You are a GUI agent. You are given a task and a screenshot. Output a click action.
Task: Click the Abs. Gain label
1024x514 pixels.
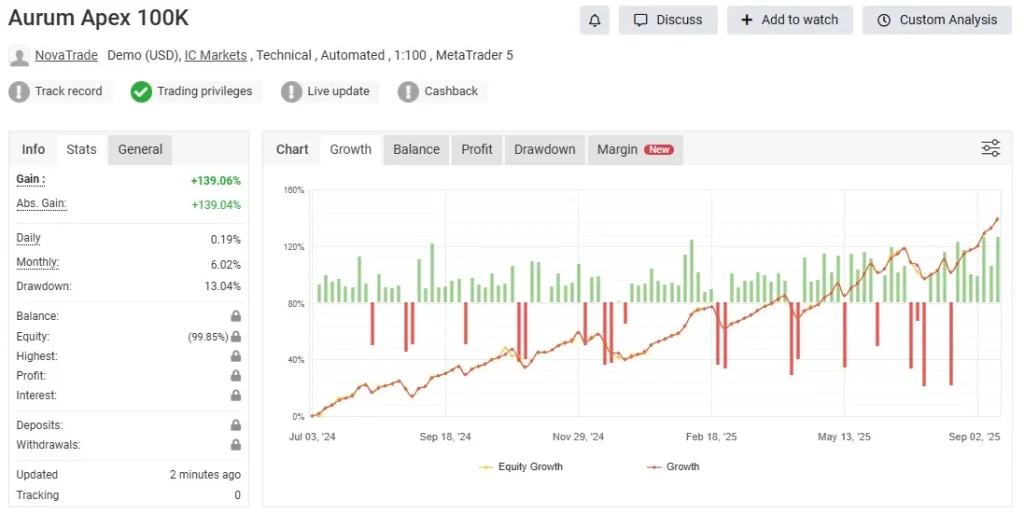(x=41, y=203)
